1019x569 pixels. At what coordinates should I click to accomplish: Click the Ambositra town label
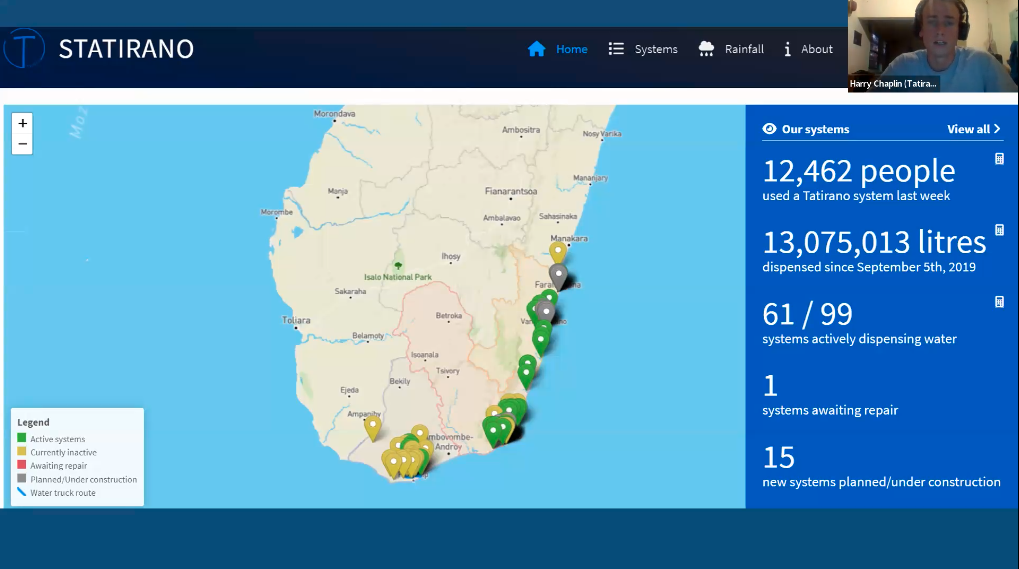point(521,130)
